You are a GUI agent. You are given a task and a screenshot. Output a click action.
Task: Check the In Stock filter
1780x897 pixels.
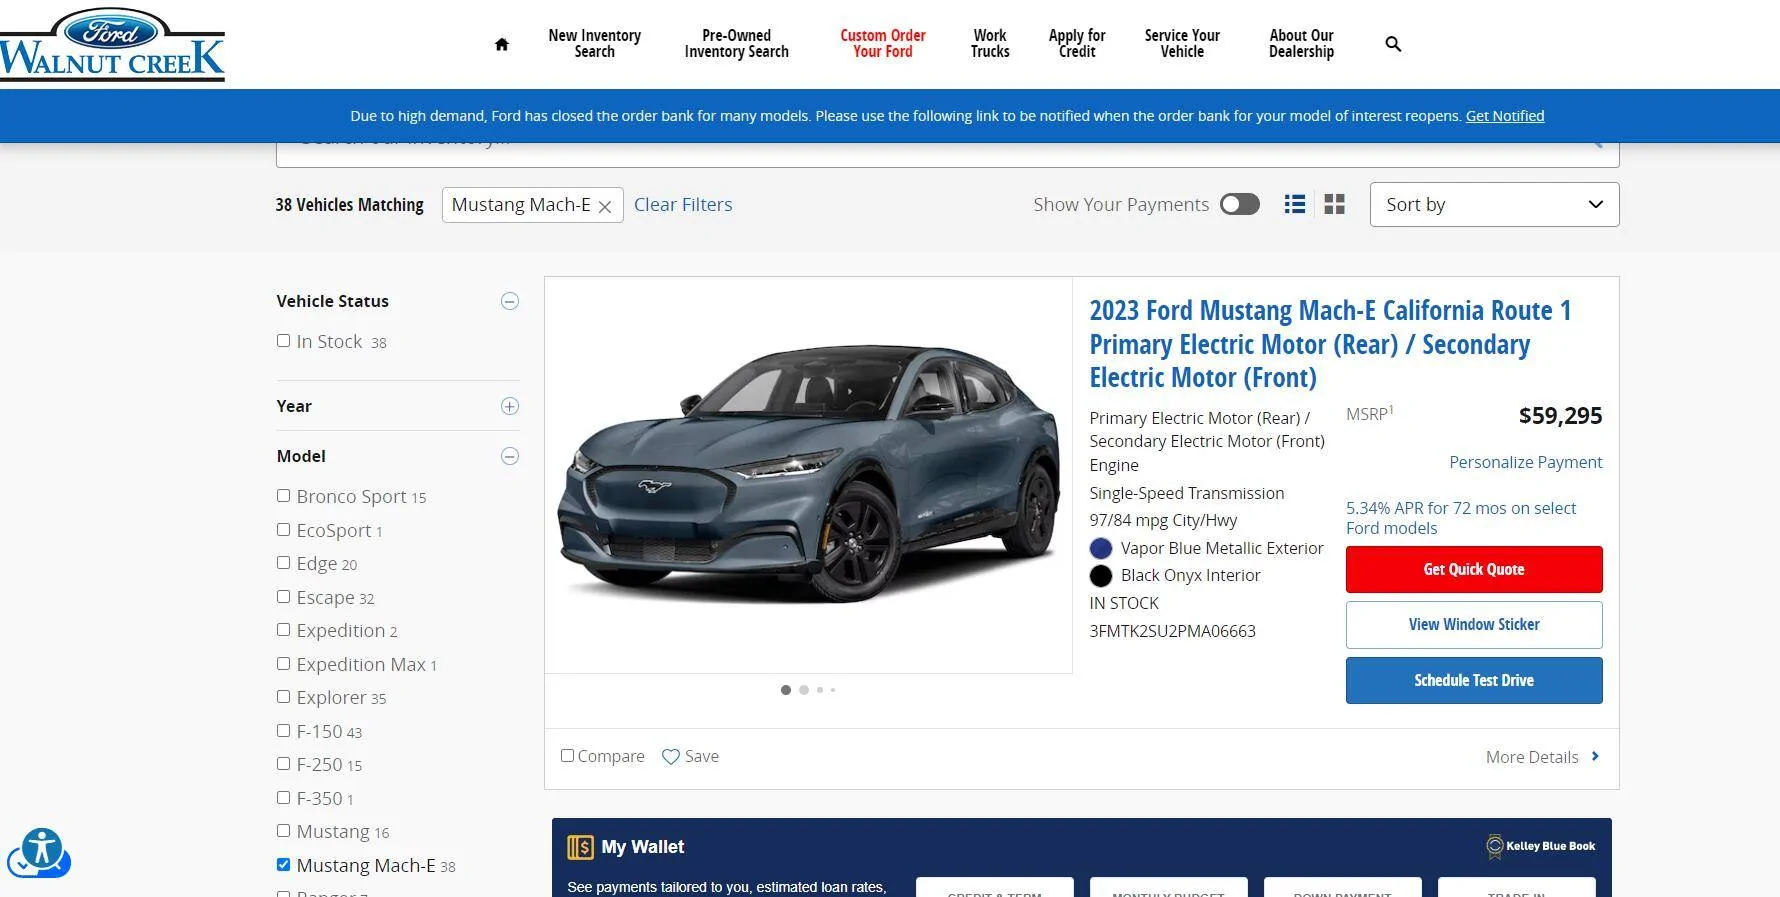coord(283,341)
